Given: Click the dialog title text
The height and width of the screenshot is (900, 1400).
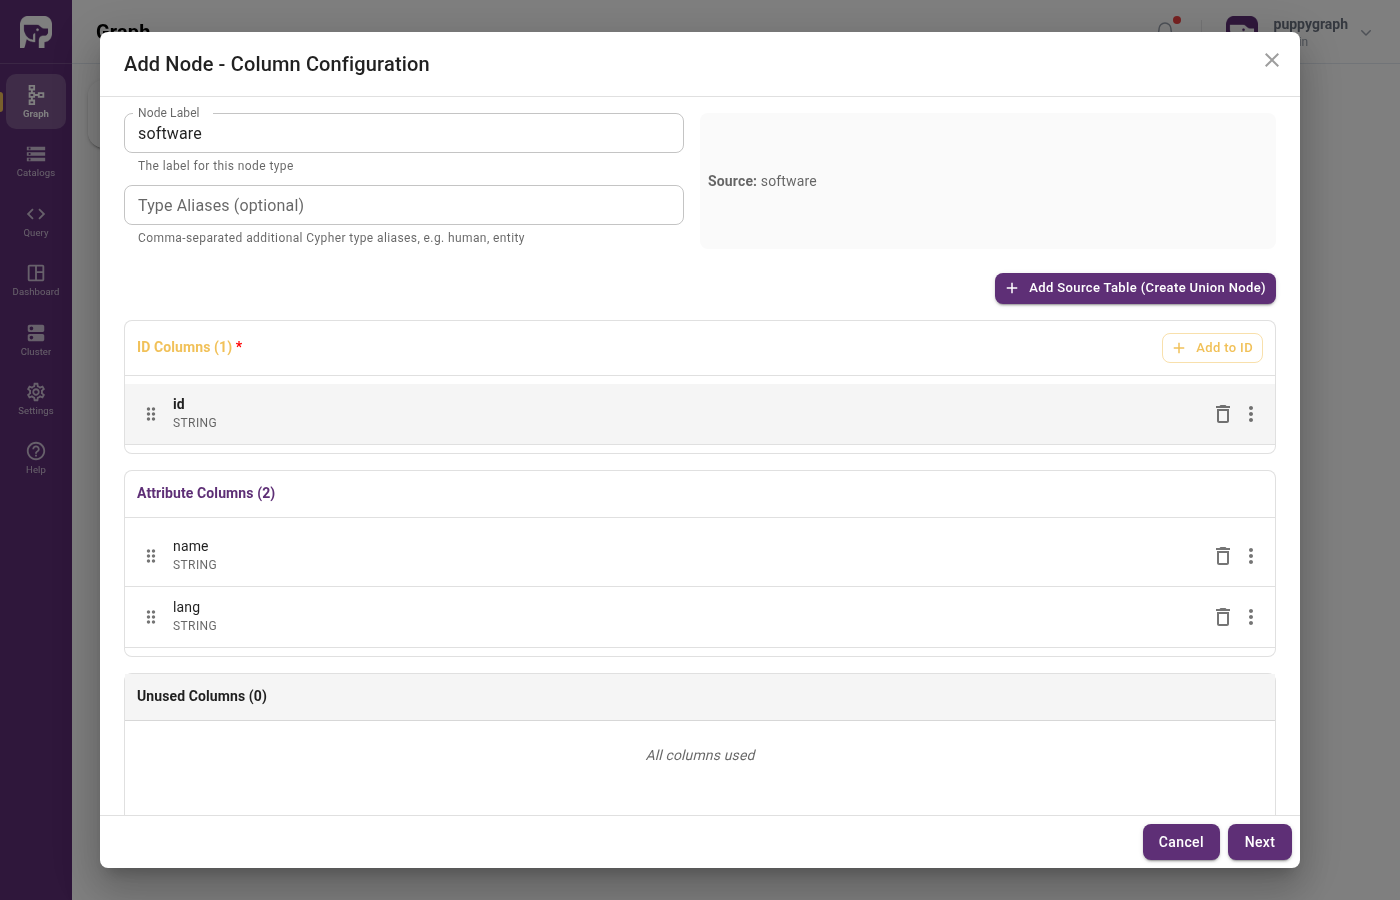Looking at the screenshot, I should (277, 64).
